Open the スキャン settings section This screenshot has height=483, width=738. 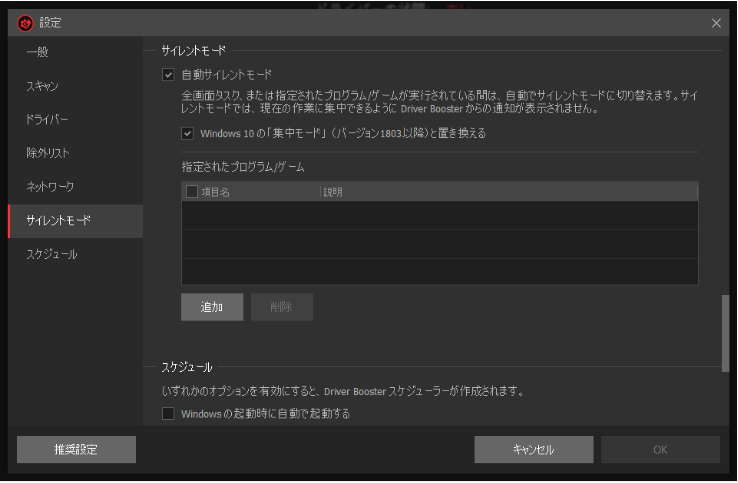[75, 86]
